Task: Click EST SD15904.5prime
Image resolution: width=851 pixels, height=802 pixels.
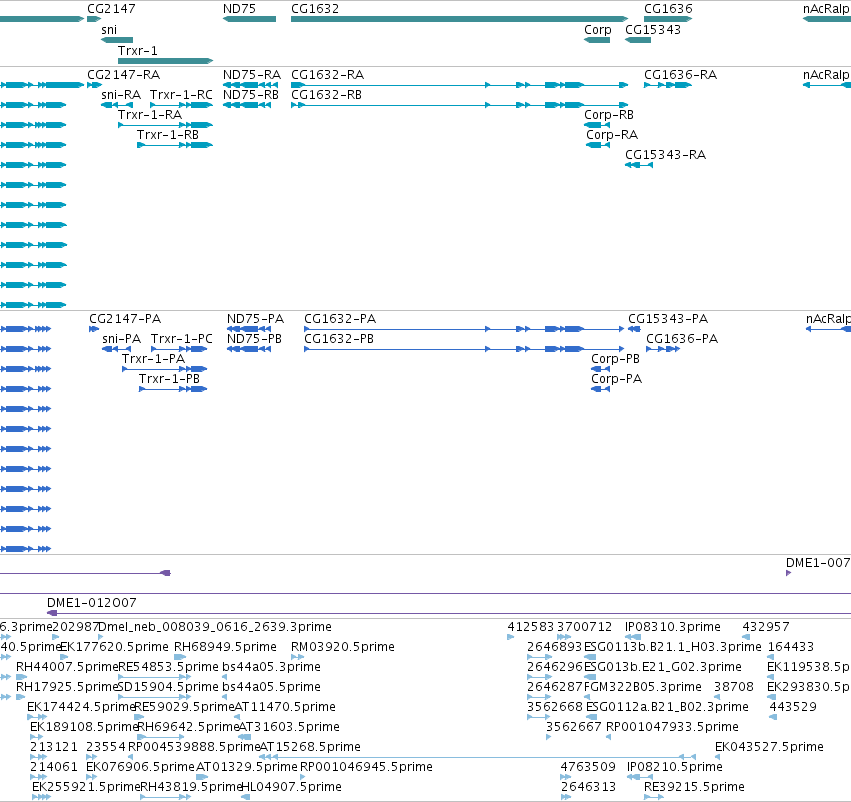Action: click(x=168, y=687)
